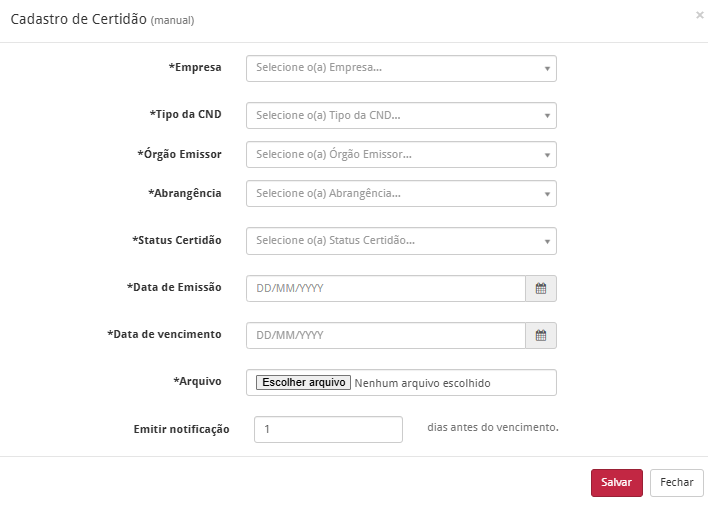Click the Data de Emissão date field
The image size is (708, 506).
(x=386, y=288)
